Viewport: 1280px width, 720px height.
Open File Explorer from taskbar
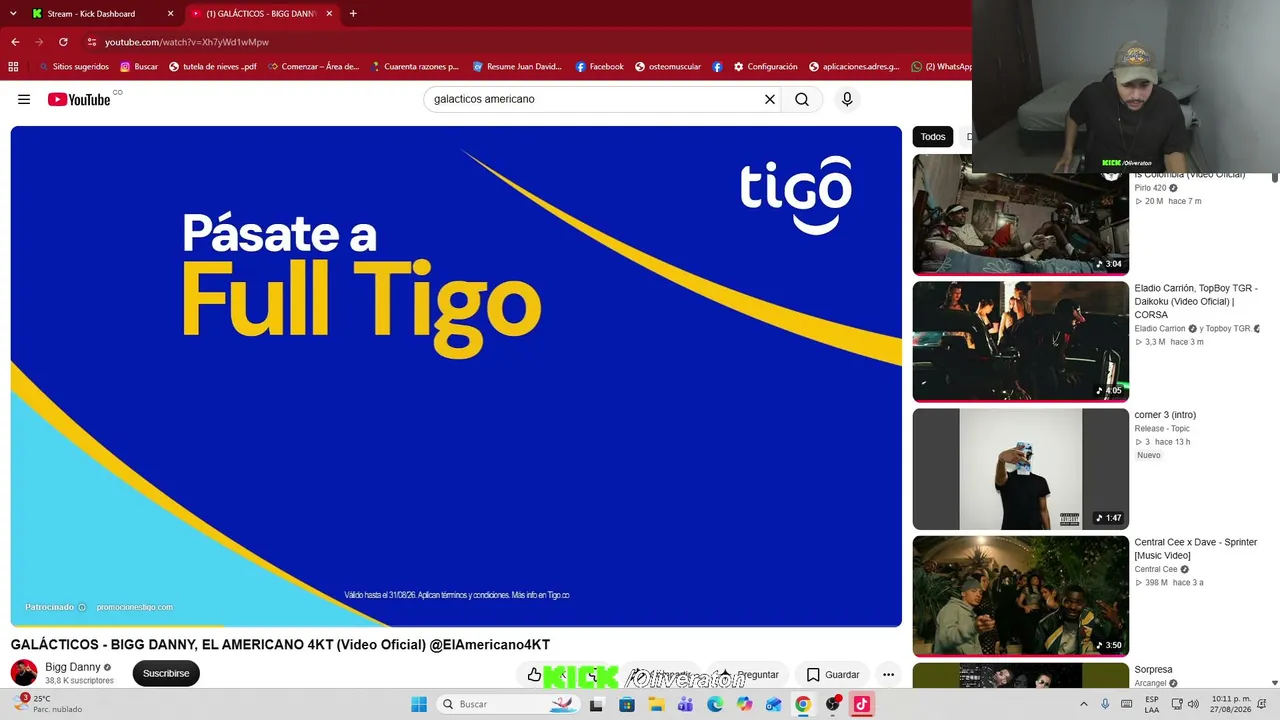(656, 704)
